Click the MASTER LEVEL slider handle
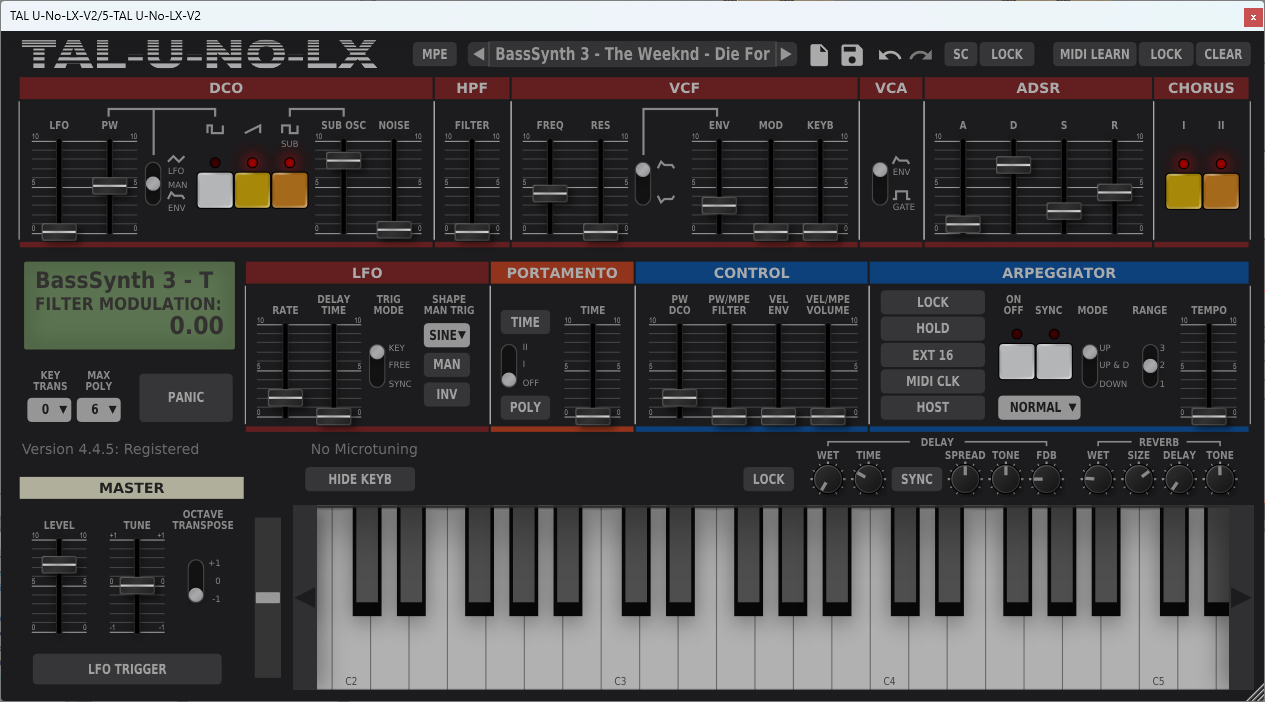Viewport: 1265px width, 702px height. pos(58,564)
